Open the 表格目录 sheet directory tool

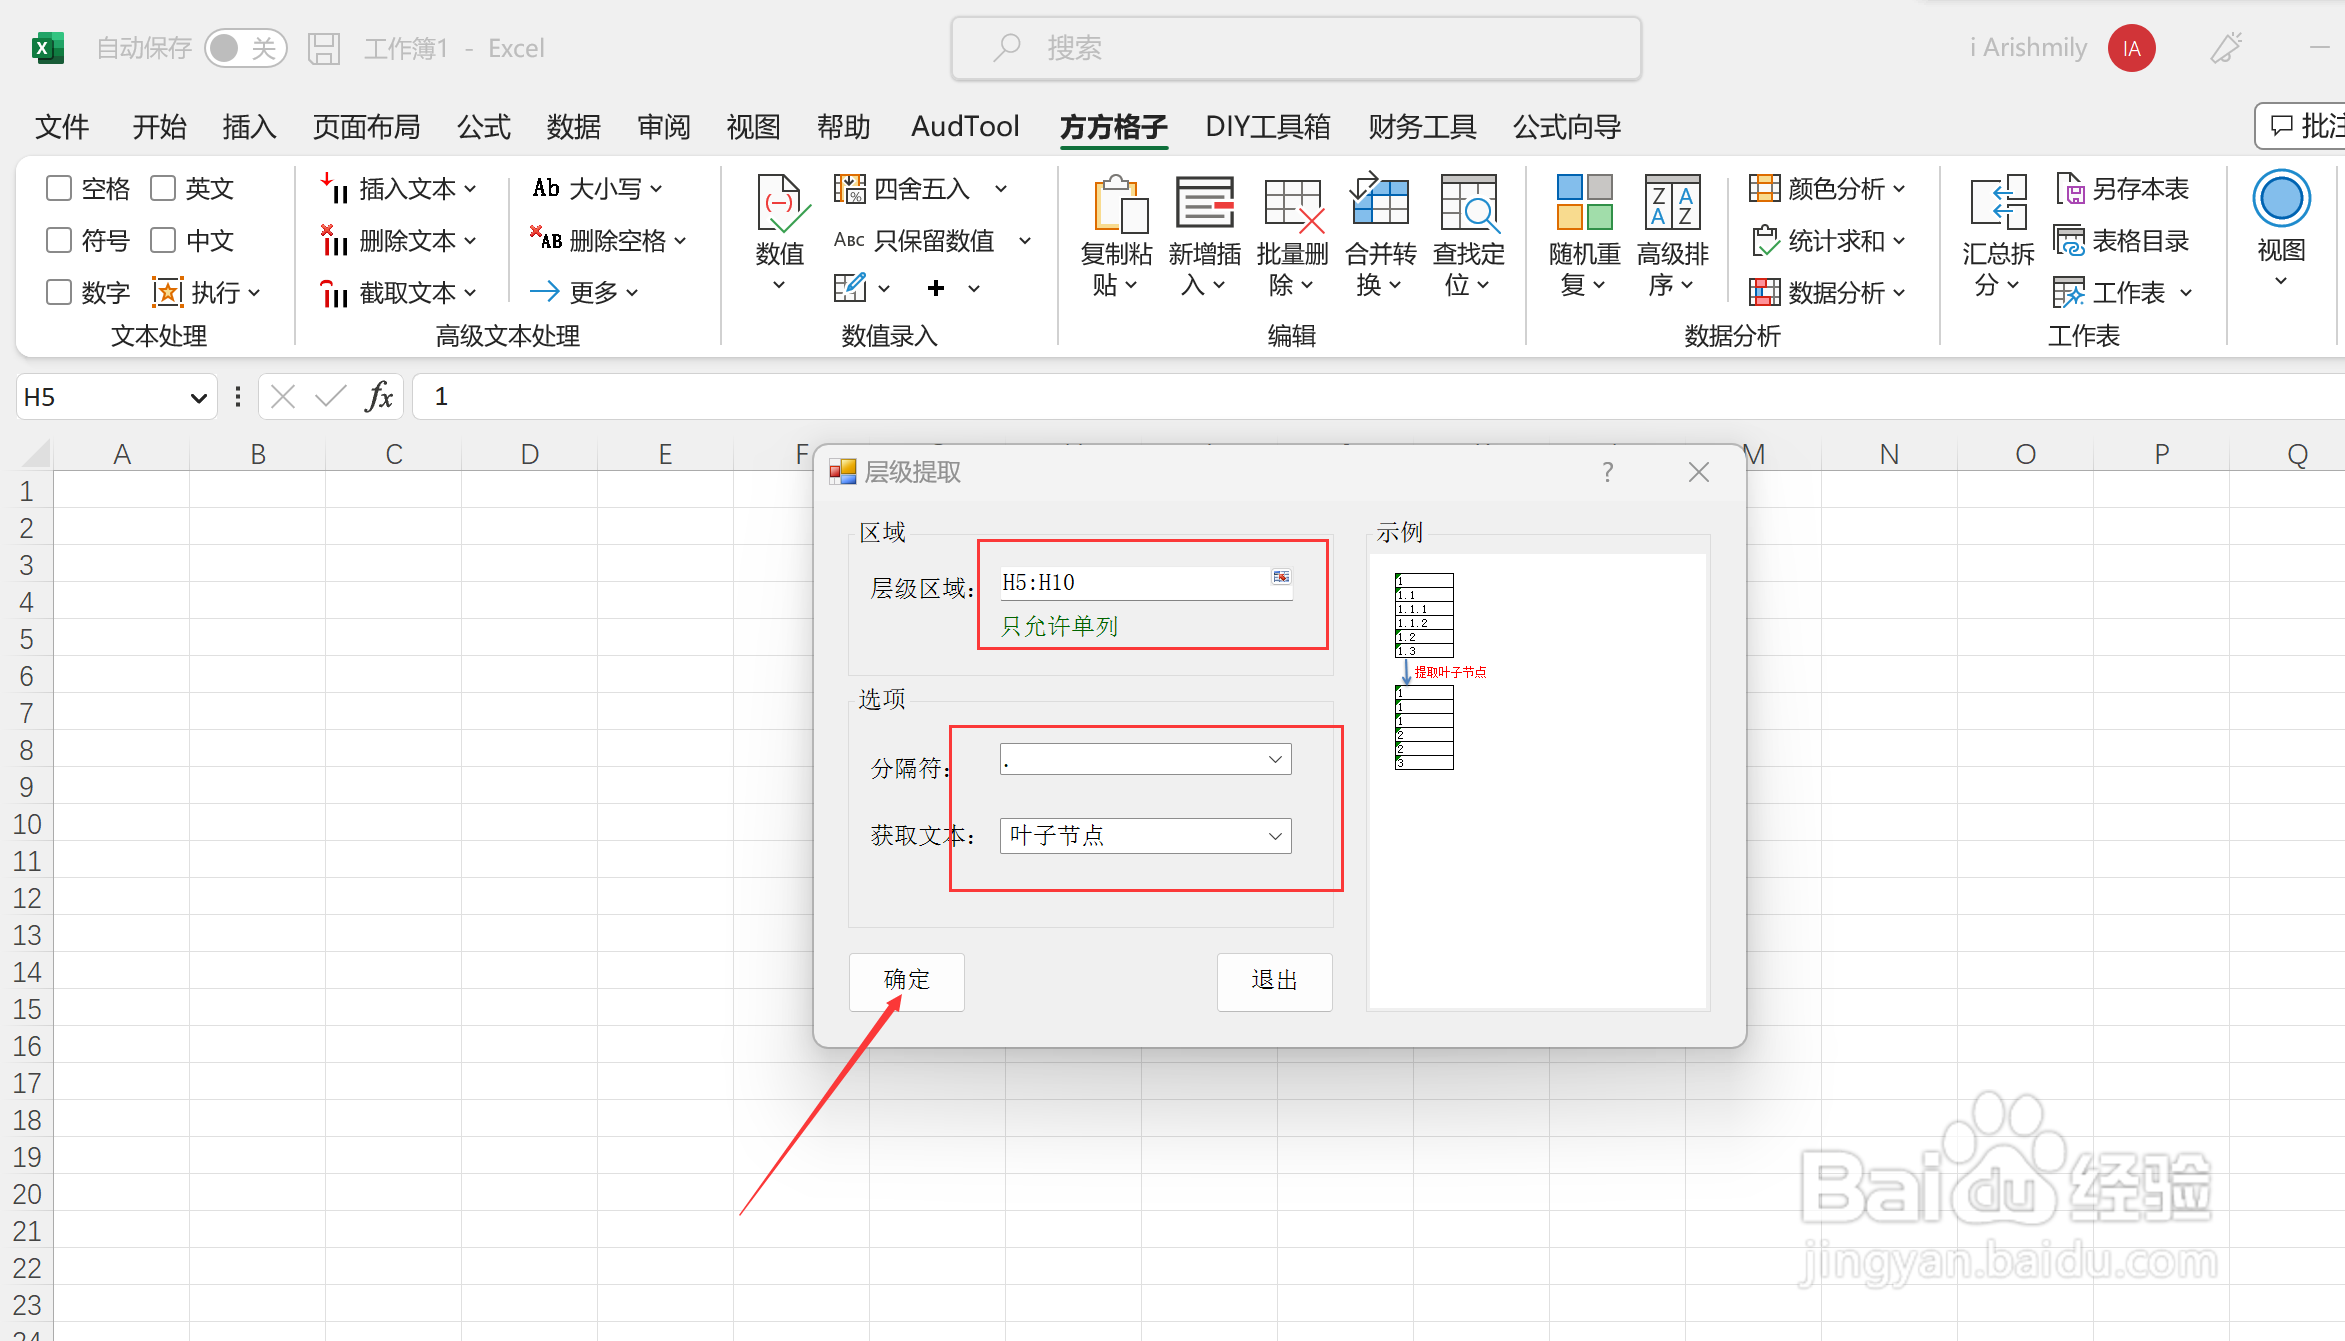tap(2120, 241)
